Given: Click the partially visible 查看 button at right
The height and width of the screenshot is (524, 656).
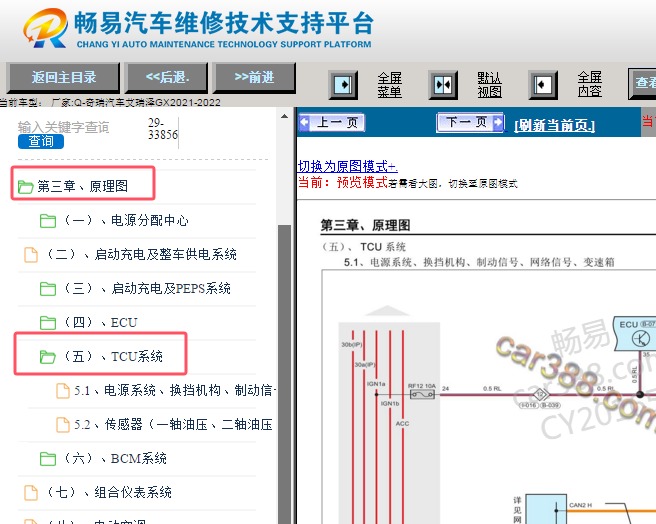Looking at the screenshot, I should coord(643,84).
